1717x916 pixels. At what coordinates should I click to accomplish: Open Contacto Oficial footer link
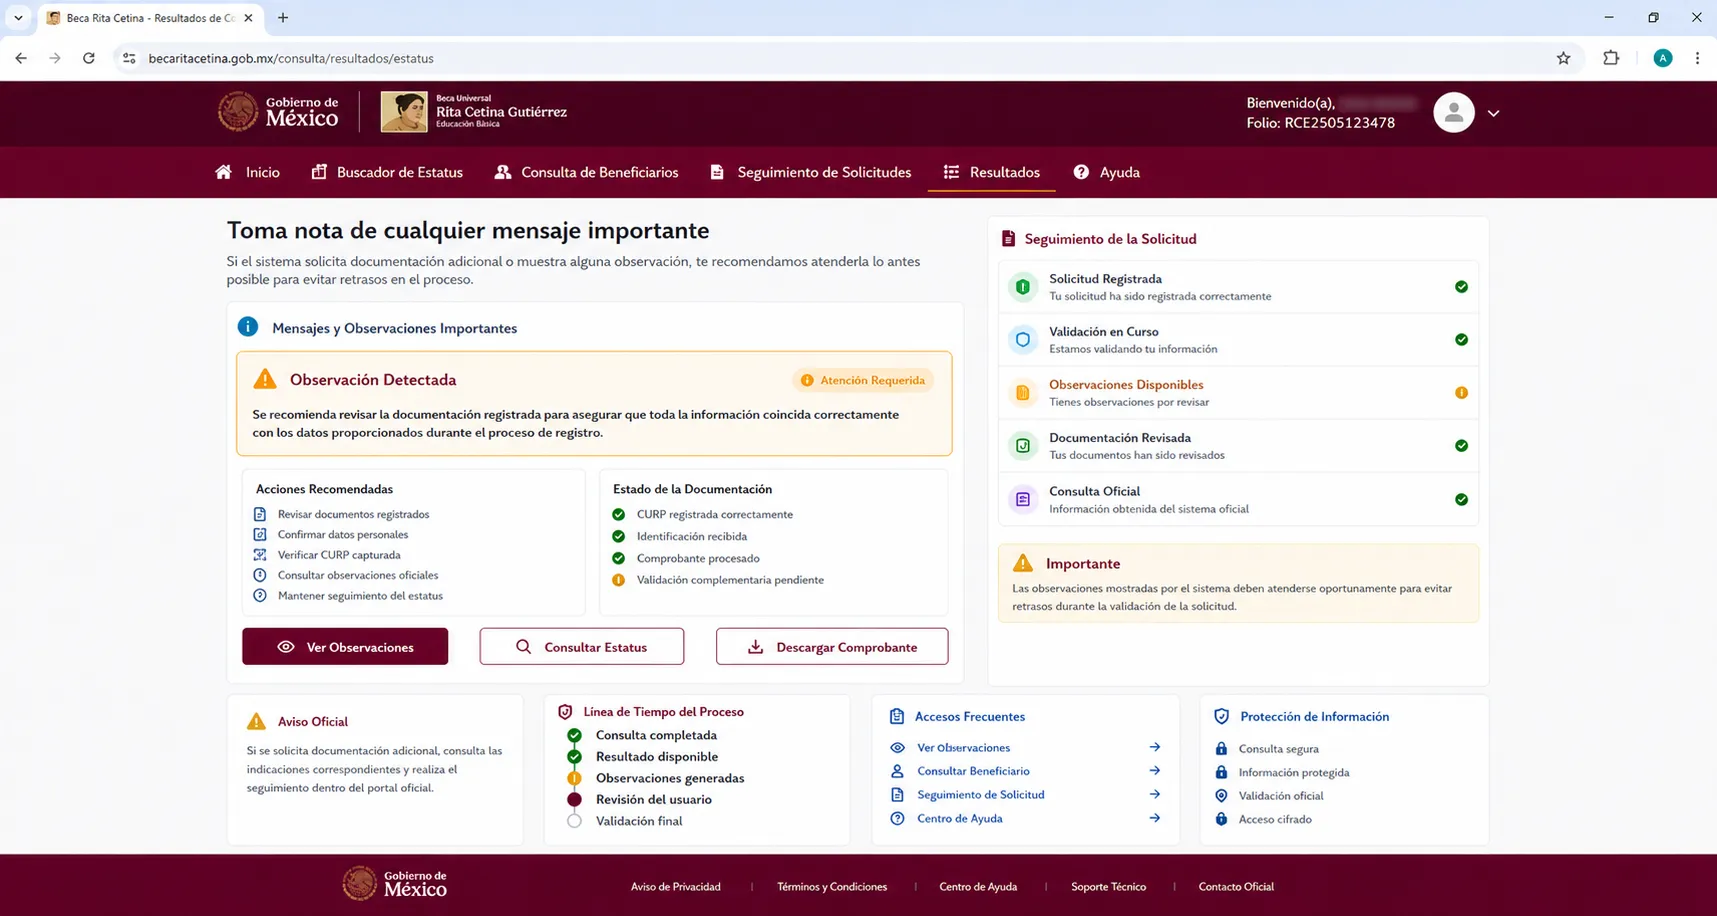(1236, 886)
